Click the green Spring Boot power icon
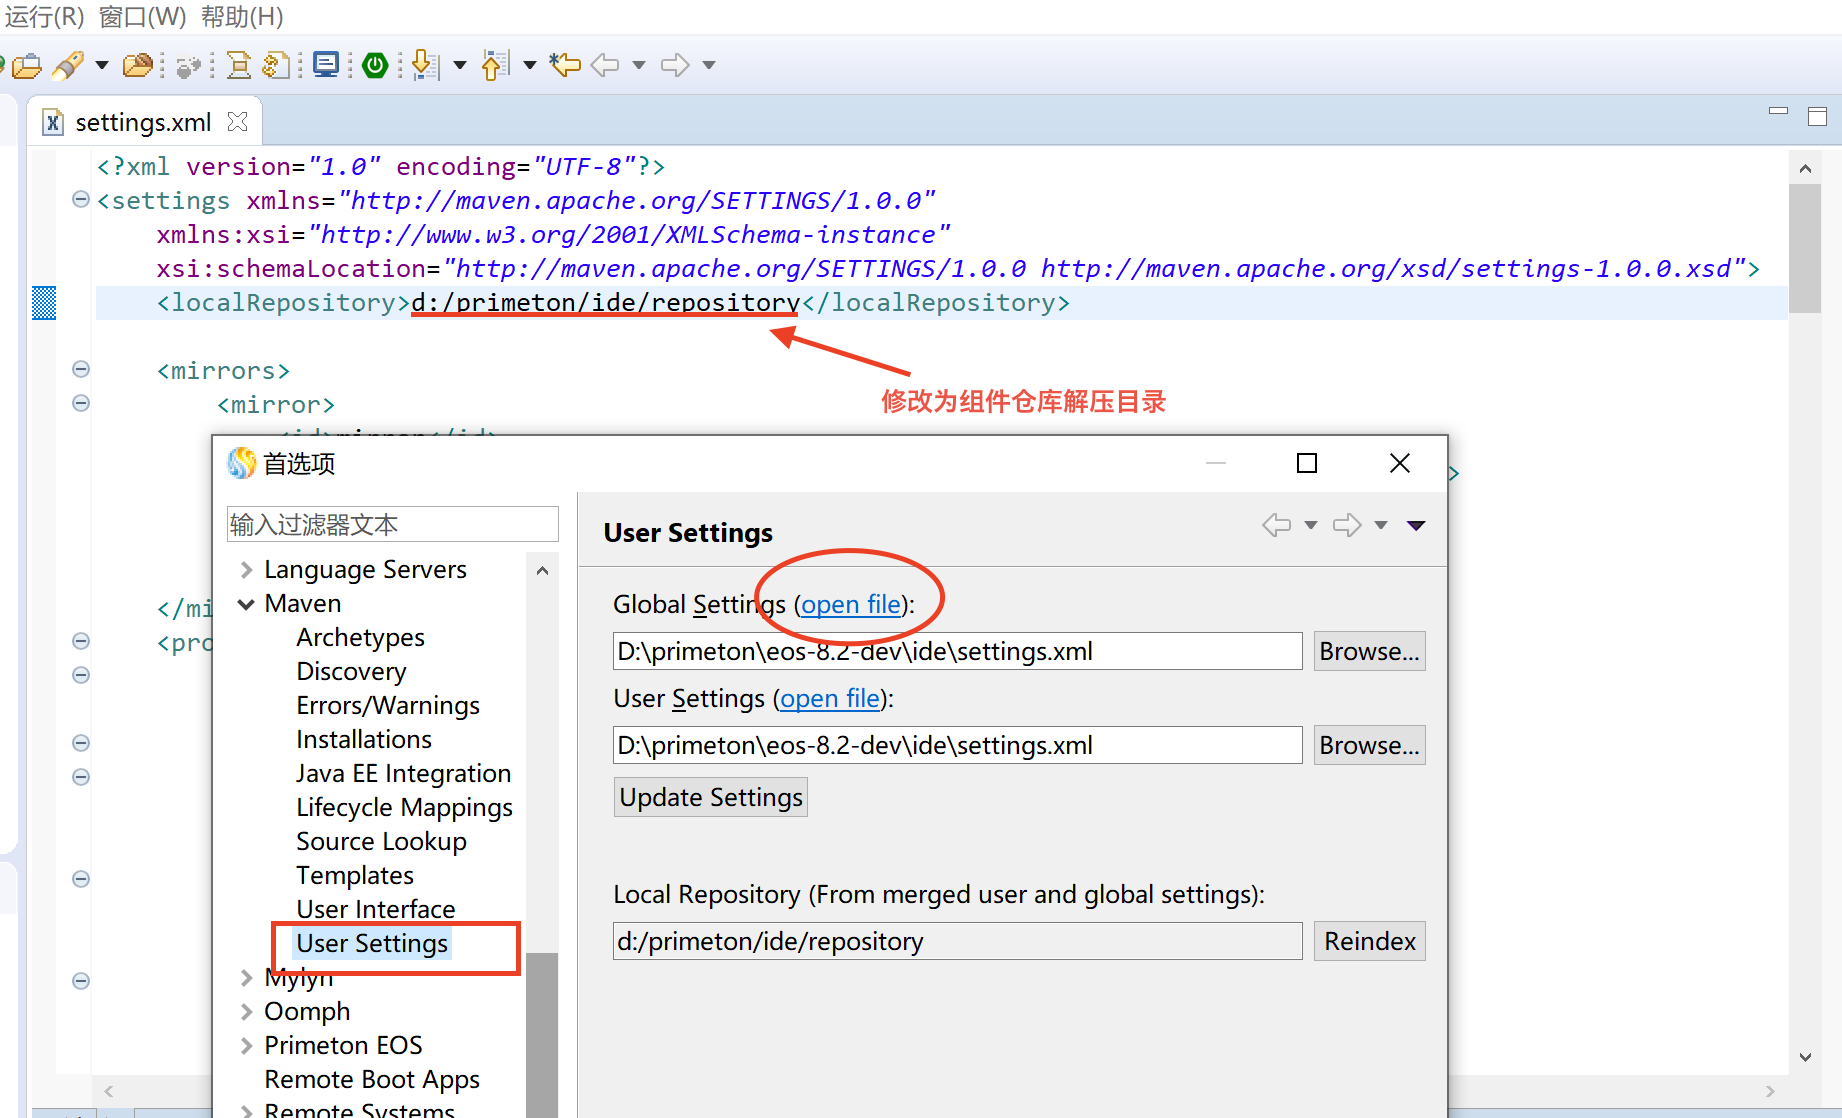The image size is (1842, 1118). tap(375, 66)
